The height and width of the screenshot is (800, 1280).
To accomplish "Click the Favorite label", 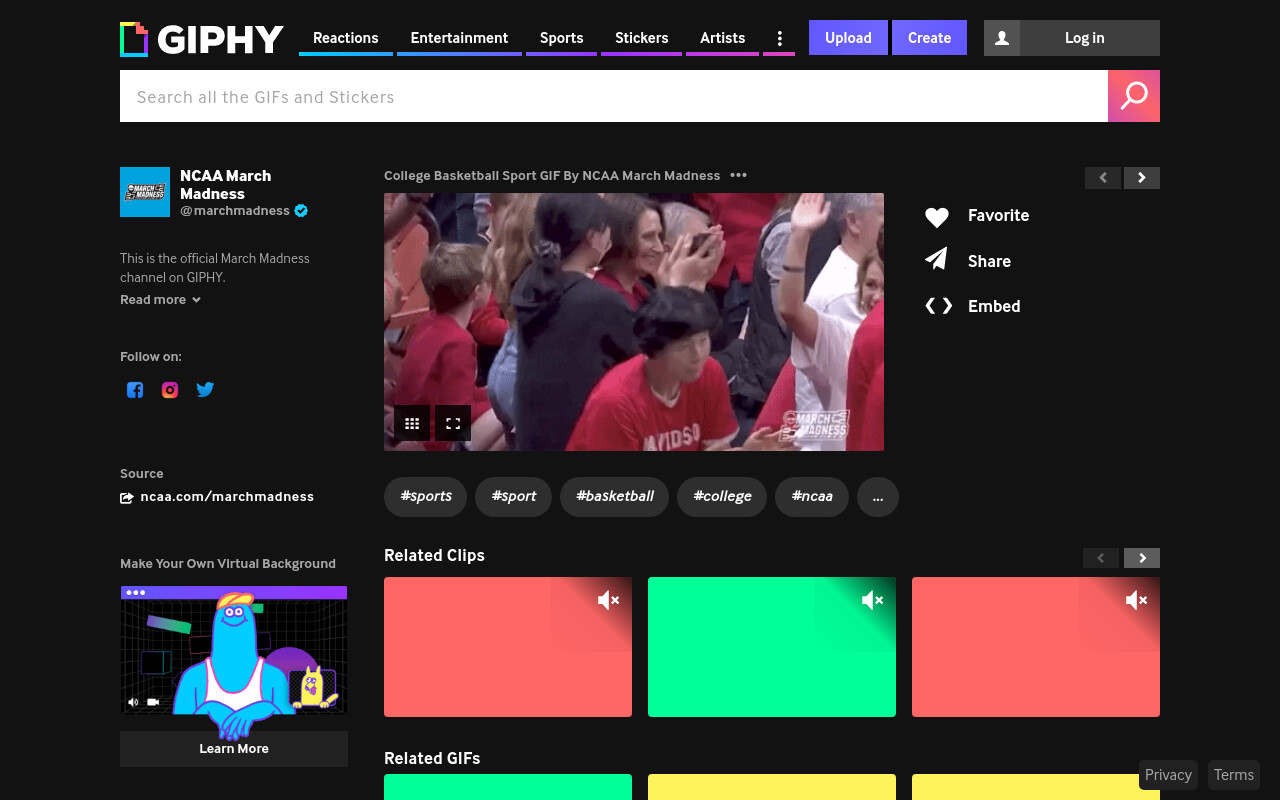I will pyautogui.click(x=998, y=216).
